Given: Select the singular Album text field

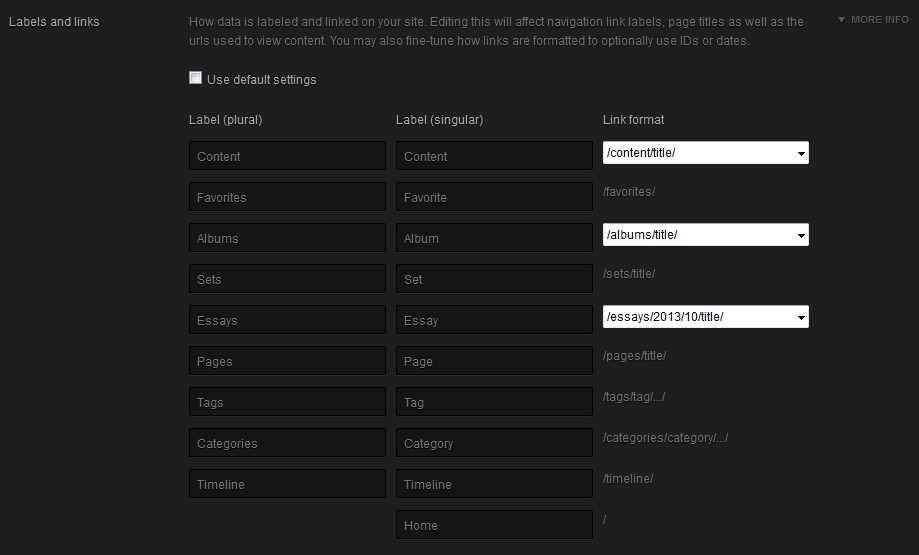Looking at the screenshot, I should 494,238.
